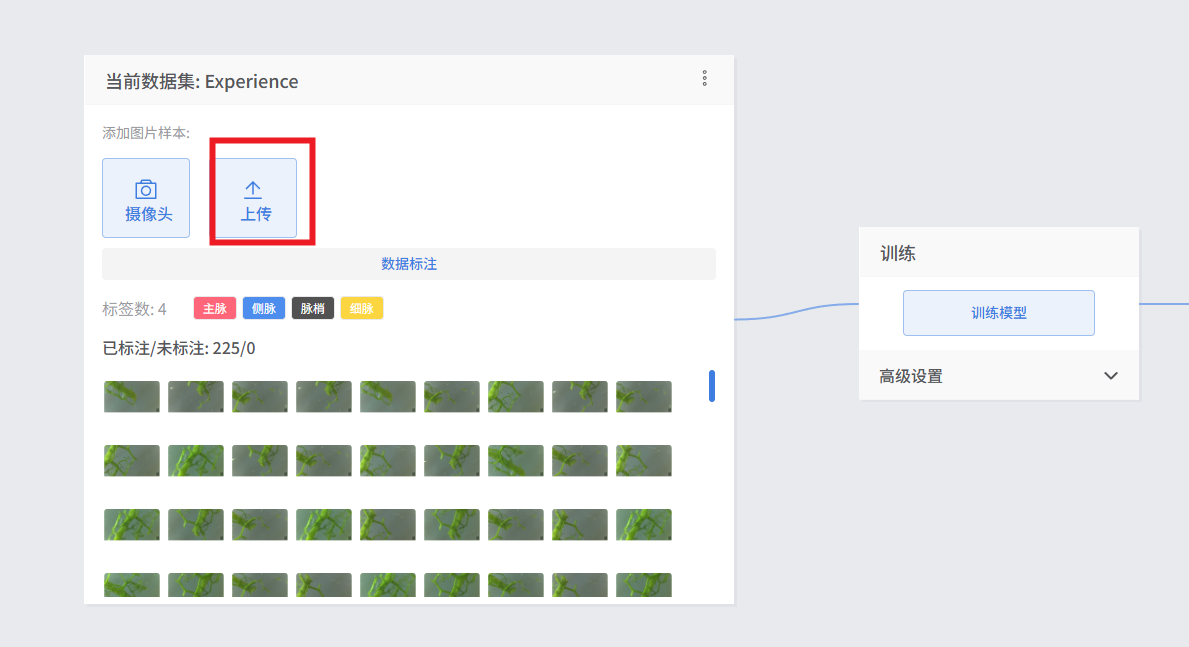
Task: Click the blue image list scrollbar handle
Action: (x=712, y=386)
